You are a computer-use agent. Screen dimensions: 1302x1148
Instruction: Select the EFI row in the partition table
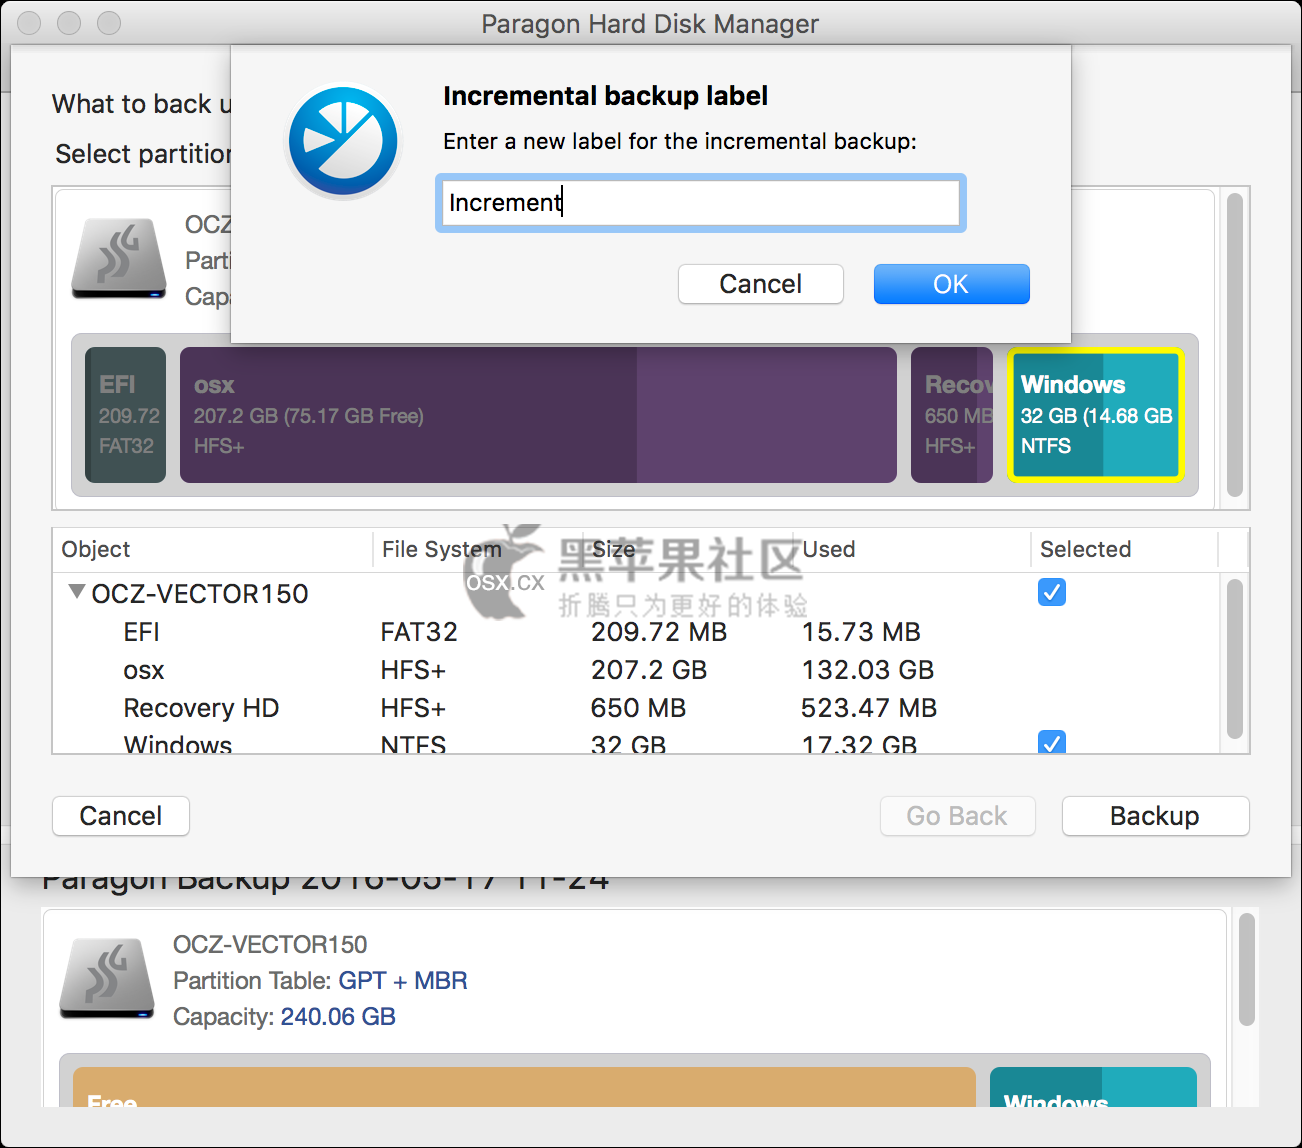pos(636,632)
